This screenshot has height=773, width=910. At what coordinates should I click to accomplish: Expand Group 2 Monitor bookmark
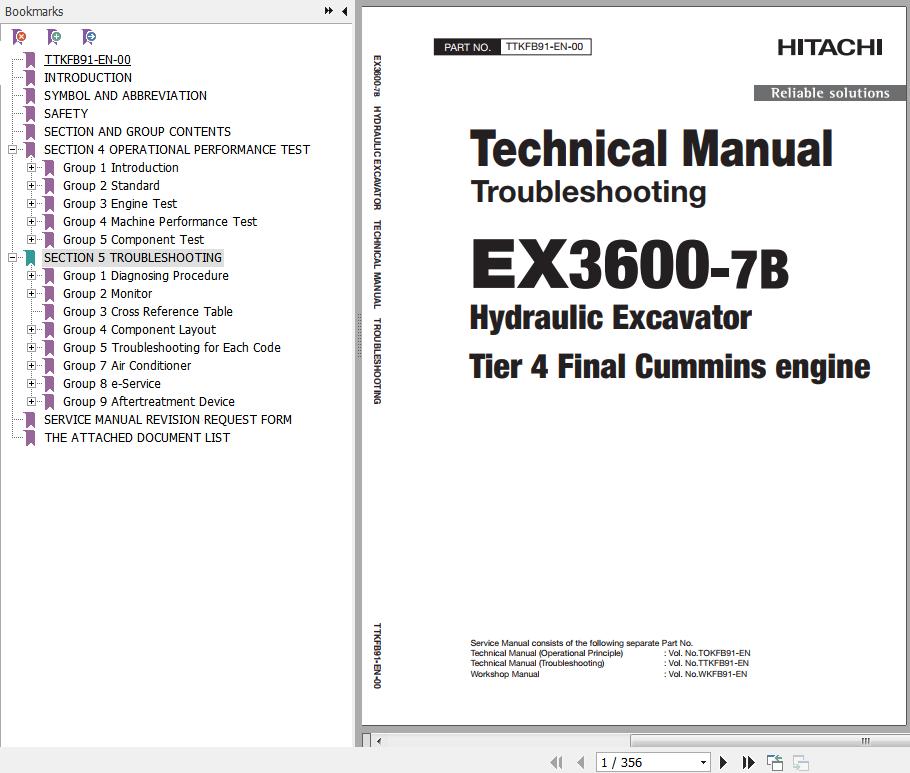31,294
